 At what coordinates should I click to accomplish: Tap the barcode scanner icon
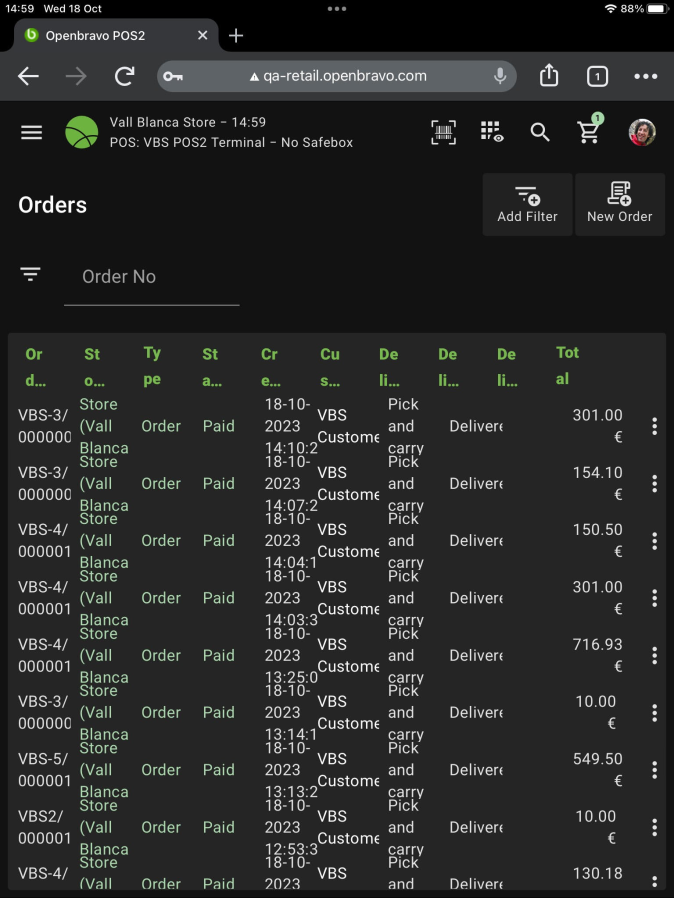click(443, 132)
